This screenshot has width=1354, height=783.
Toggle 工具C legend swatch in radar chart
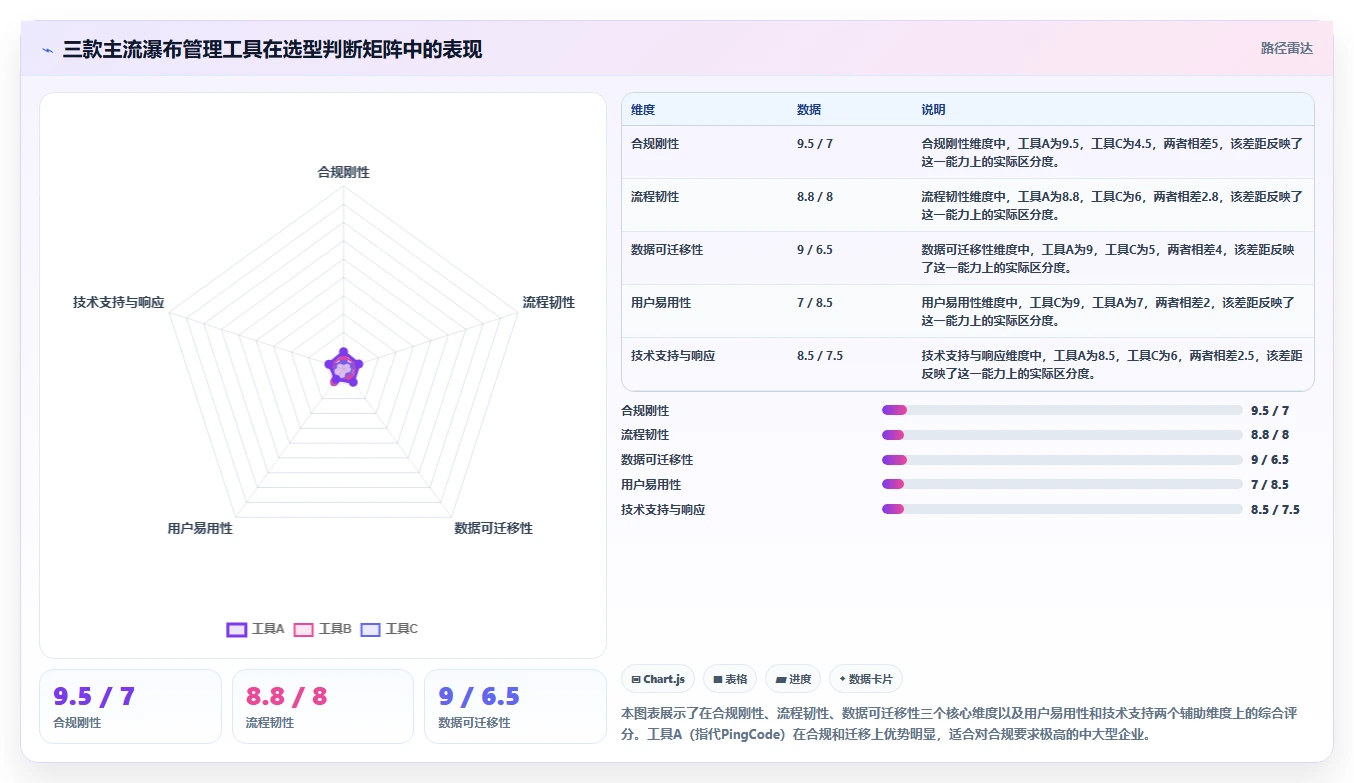click(371, 629)
